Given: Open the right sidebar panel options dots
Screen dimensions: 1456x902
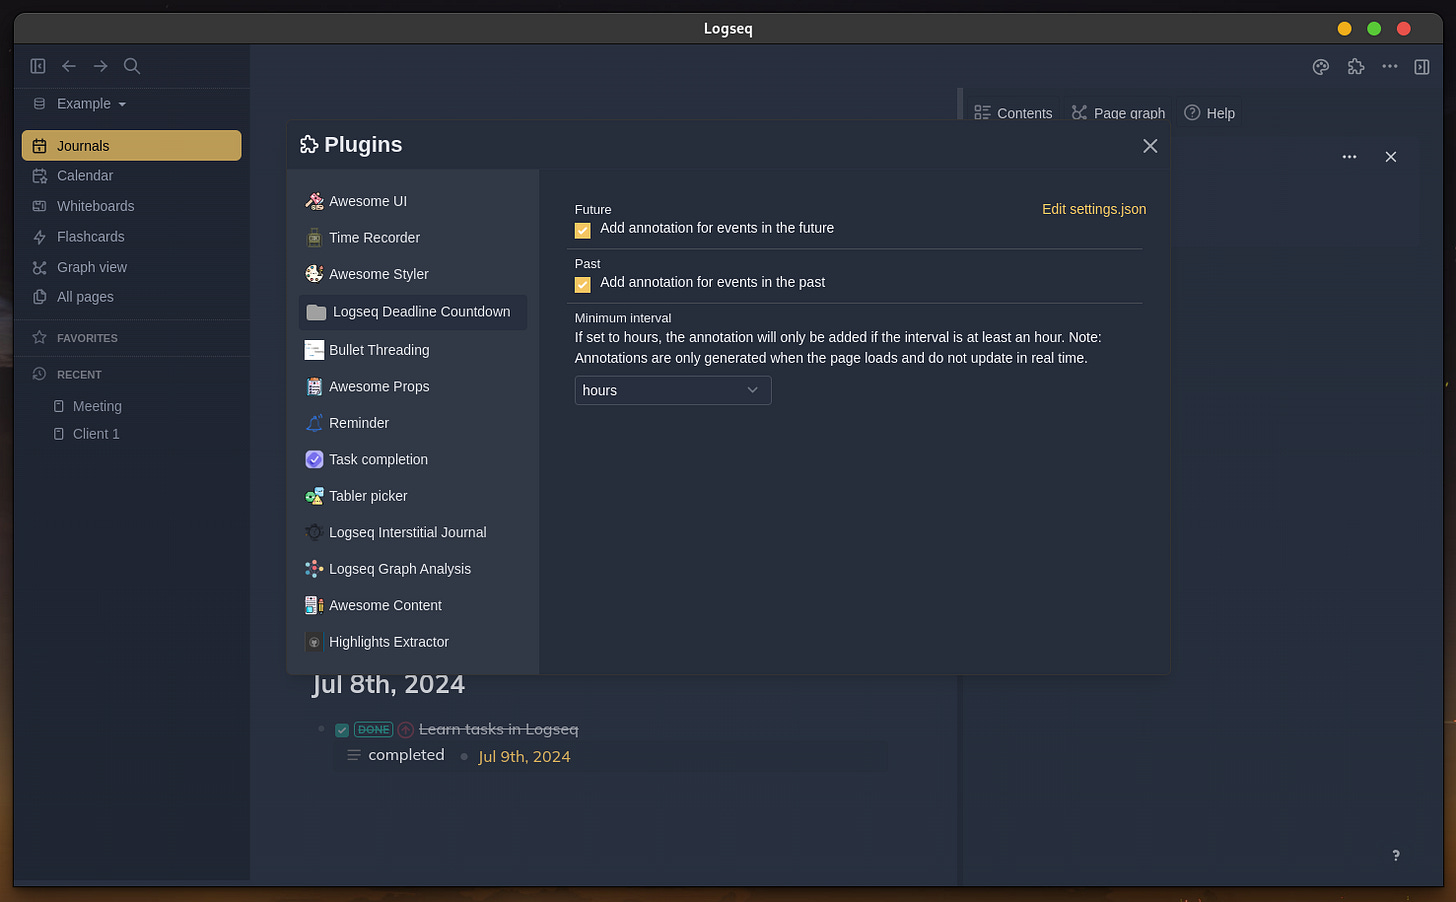Looking at the screenshot, I should pyautogui.click(x=1349, y=157).
